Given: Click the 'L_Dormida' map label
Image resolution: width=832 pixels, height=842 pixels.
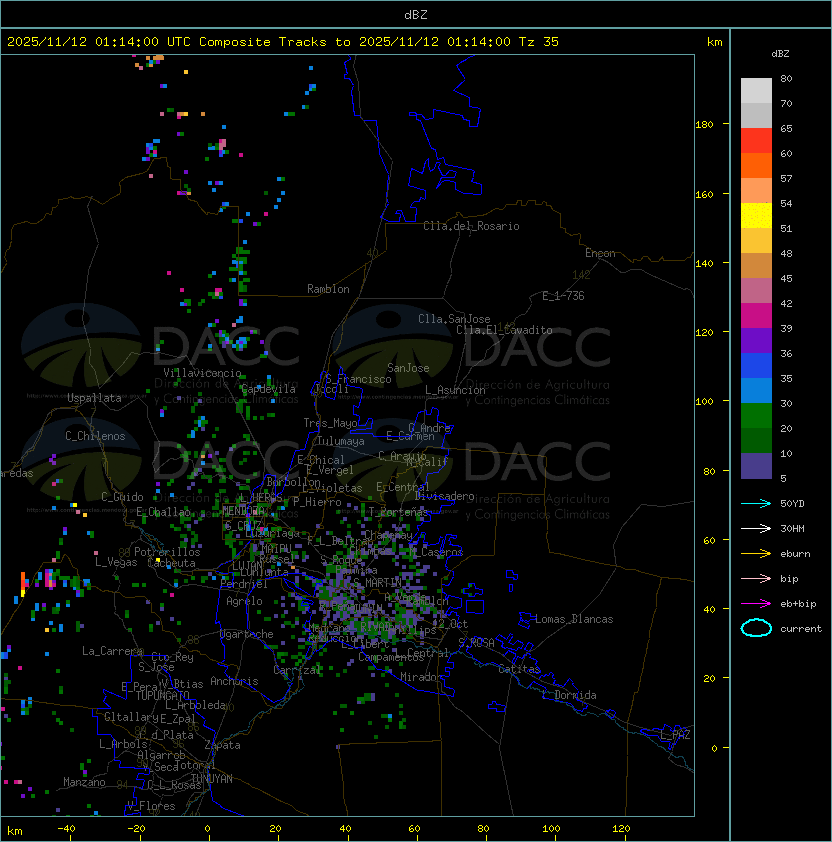Looking at the screenshot, I should [569, 695].
